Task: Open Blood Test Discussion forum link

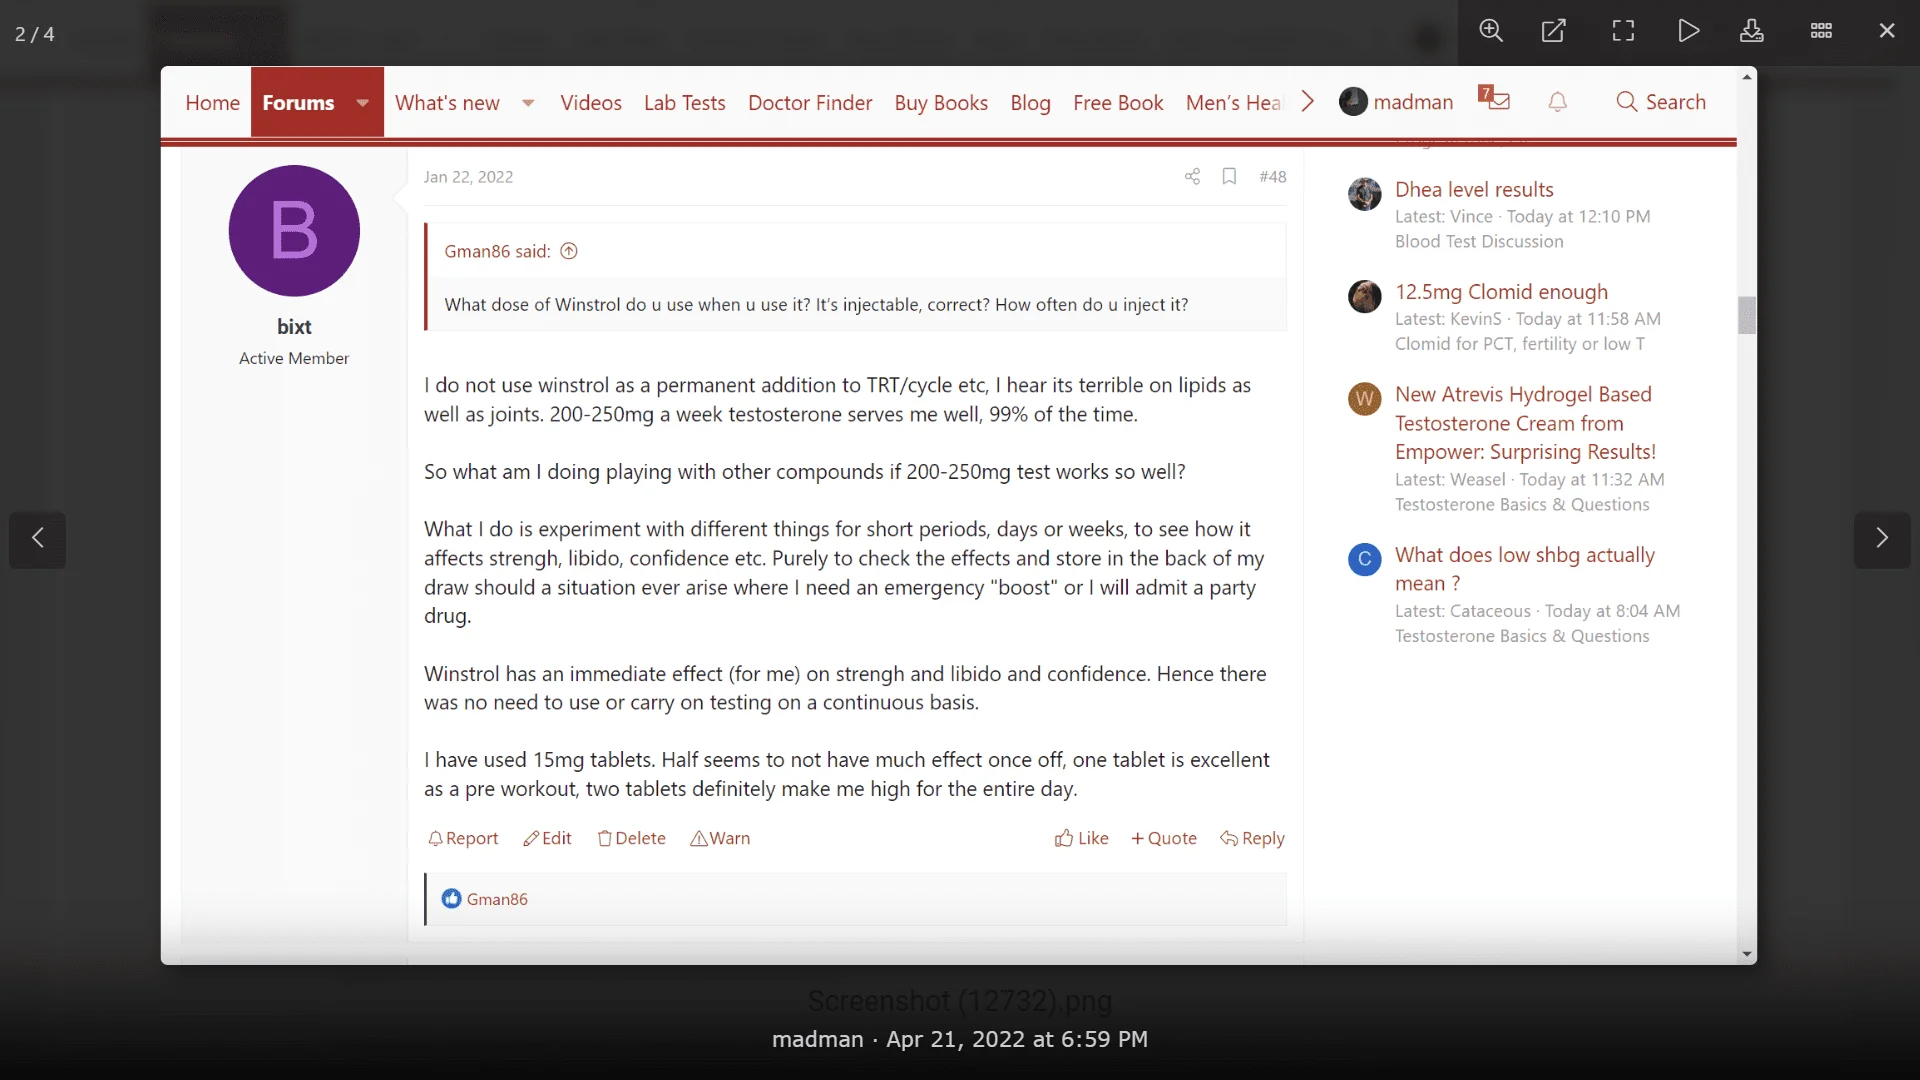Action: click(1479, 241)
